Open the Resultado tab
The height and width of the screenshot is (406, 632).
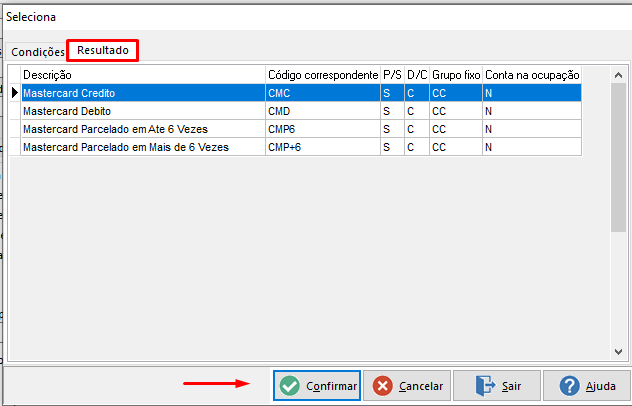(103, 50)
